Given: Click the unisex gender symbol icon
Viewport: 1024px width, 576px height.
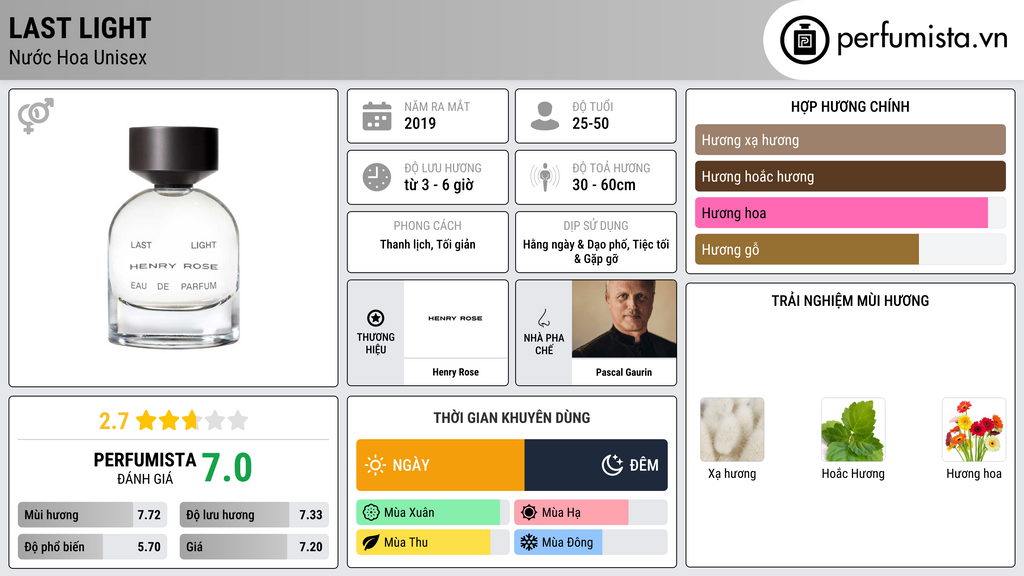Looking at the screenshot, I should click(35, 116).
